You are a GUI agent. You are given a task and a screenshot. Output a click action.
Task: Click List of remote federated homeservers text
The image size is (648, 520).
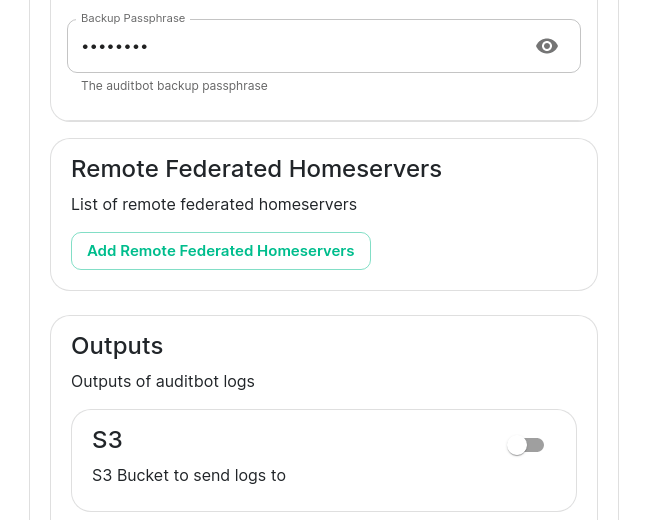(213, 204)
